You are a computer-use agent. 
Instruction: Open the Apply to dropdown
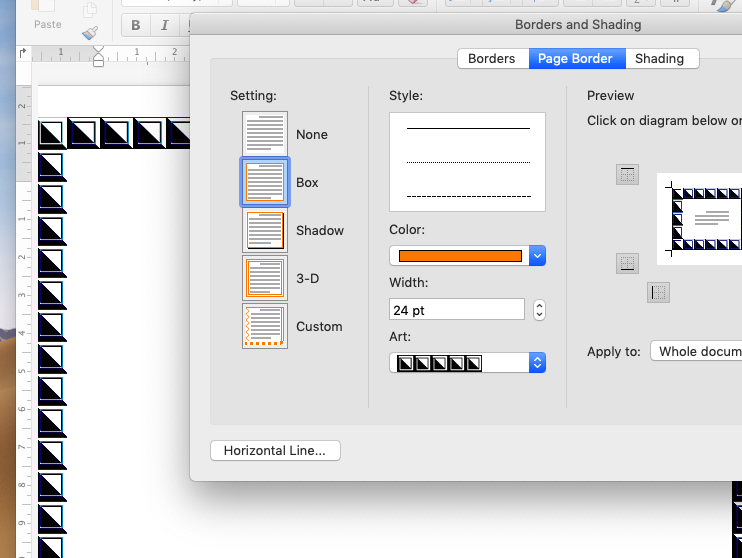click(696, 351)
